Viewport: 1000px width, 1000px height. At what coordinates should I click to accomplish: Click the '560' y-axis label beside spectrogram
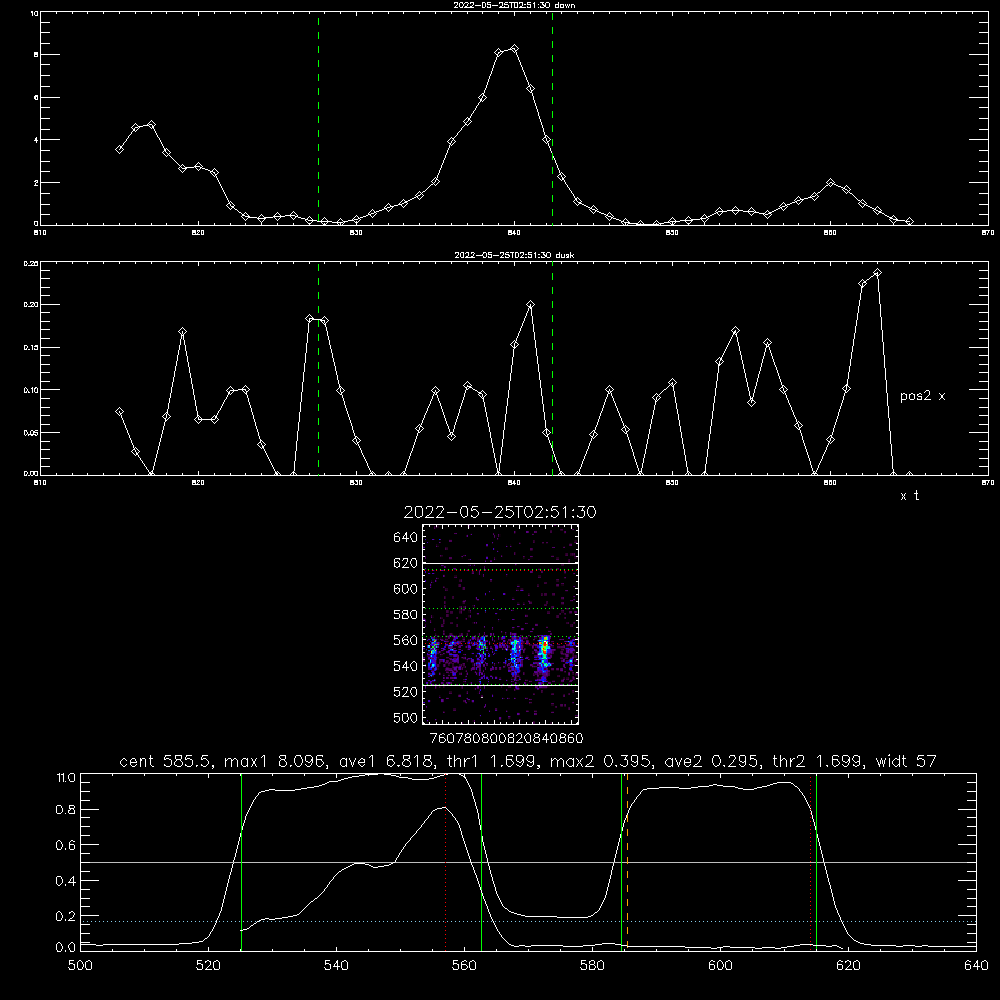point(406,640)
